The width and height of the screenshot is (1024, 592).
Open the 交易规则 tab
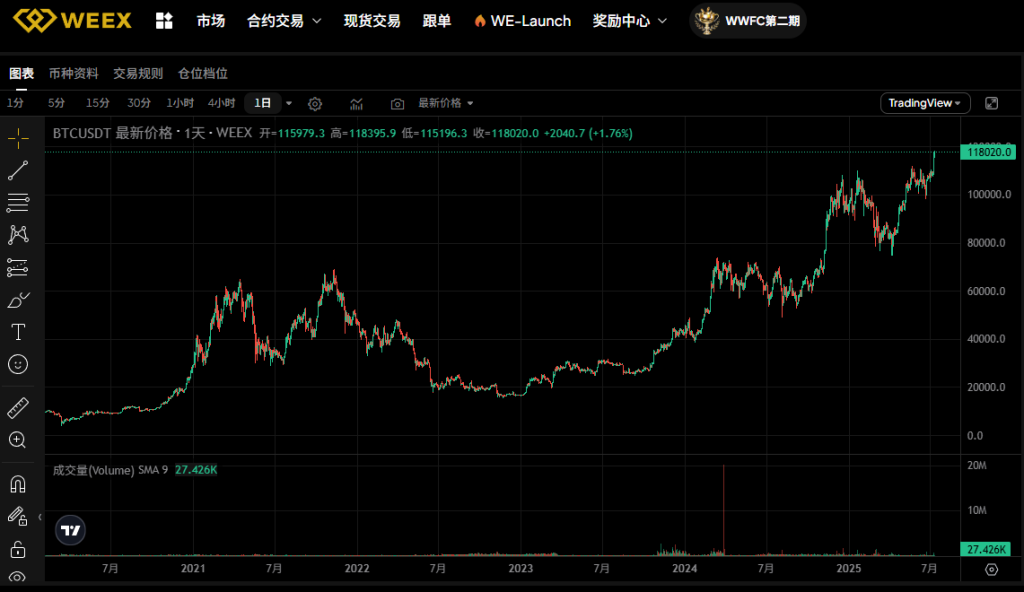(138, 73)
